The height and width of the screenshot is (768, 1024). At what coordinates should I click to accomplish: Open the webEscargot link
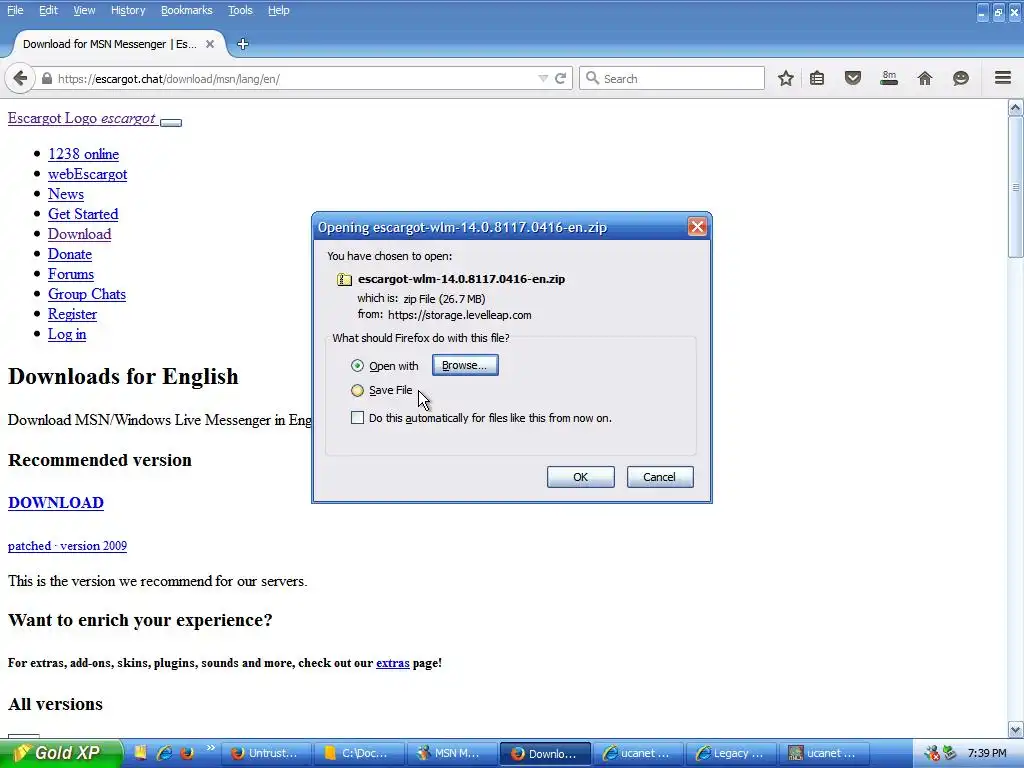[88, 174]
